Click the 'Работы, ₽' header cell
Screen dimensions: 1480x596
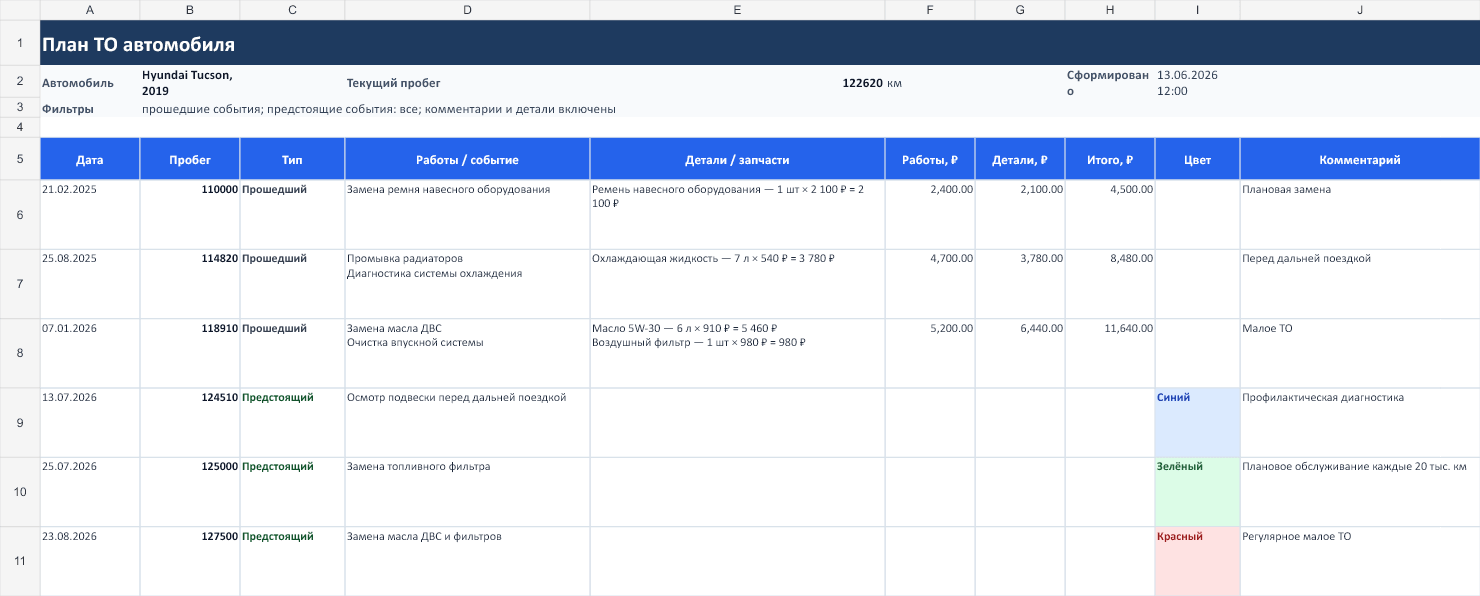[x=930, y=160]
